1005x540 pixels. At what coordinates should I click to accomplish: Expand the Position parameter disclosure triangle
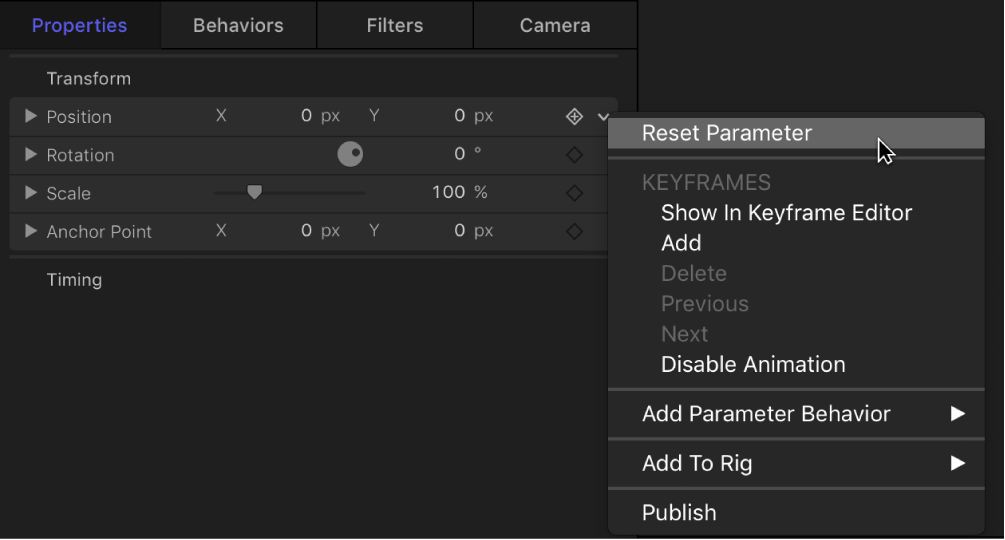click(30, 117)
